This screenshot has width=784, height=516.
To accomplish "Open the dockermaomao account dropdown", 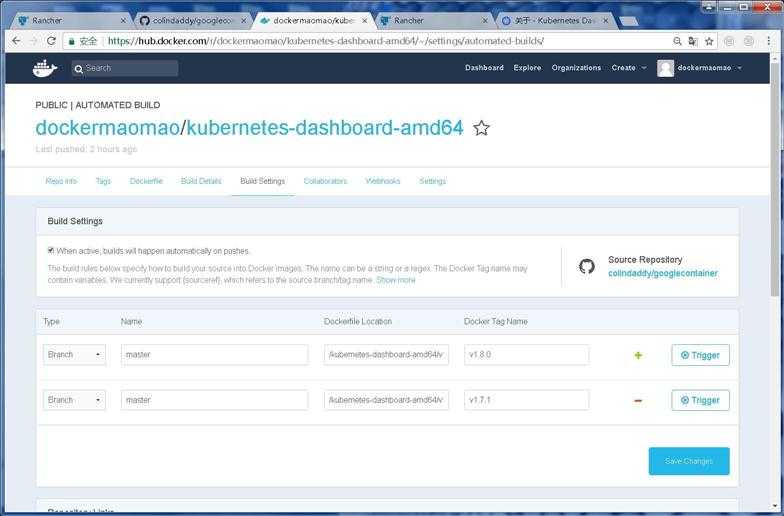I will click(x=710, y=68).
